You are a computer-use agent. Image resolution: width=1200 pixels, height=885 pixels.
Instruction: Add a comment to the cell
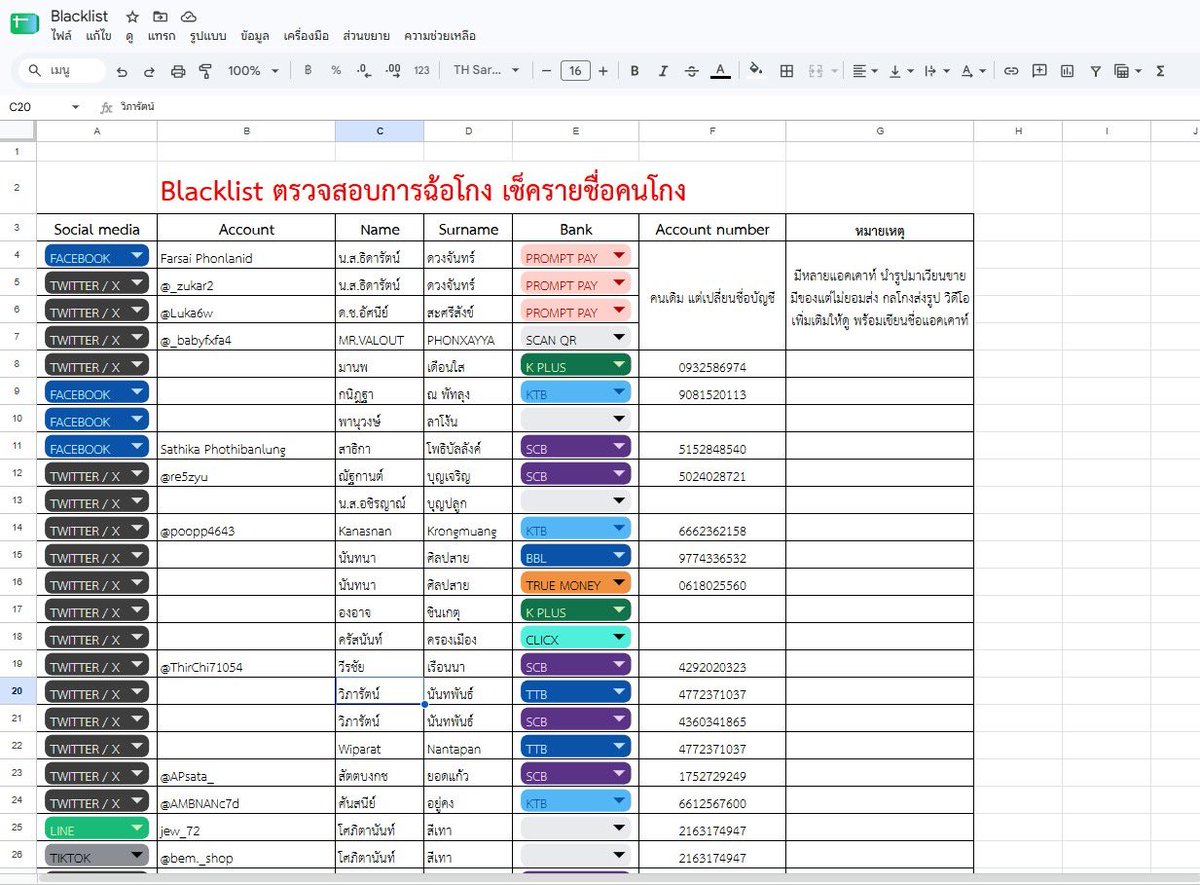pos(1039,71)
